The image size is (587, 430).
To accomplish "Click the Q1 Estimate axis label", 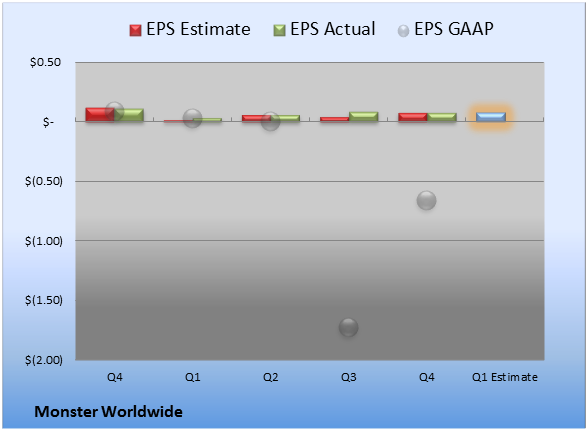I will tap(505, 377).
